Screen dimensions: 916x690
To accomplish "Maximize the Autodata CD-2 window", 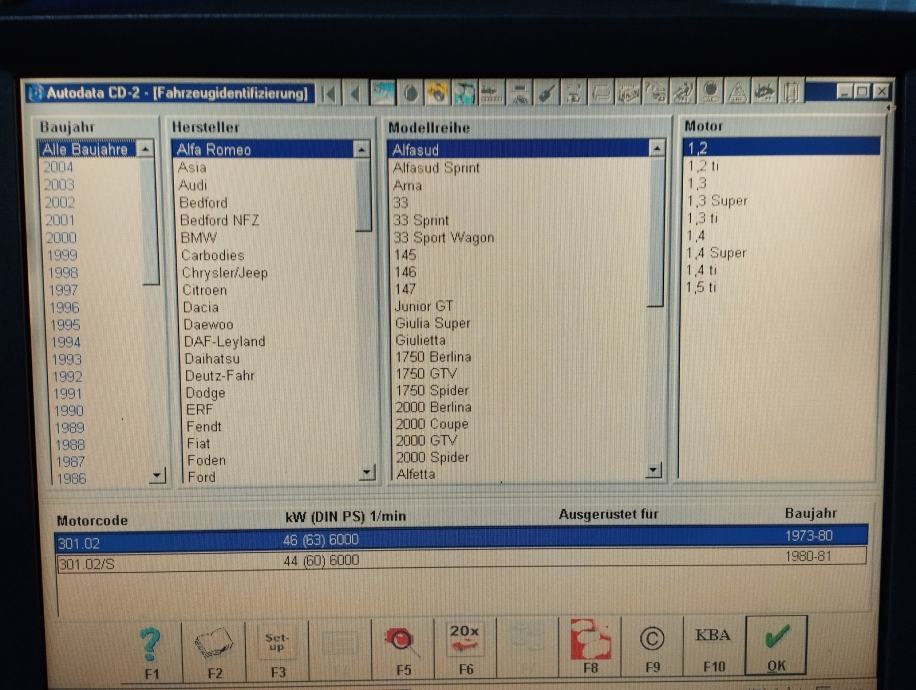I will [x=862, y=92].
